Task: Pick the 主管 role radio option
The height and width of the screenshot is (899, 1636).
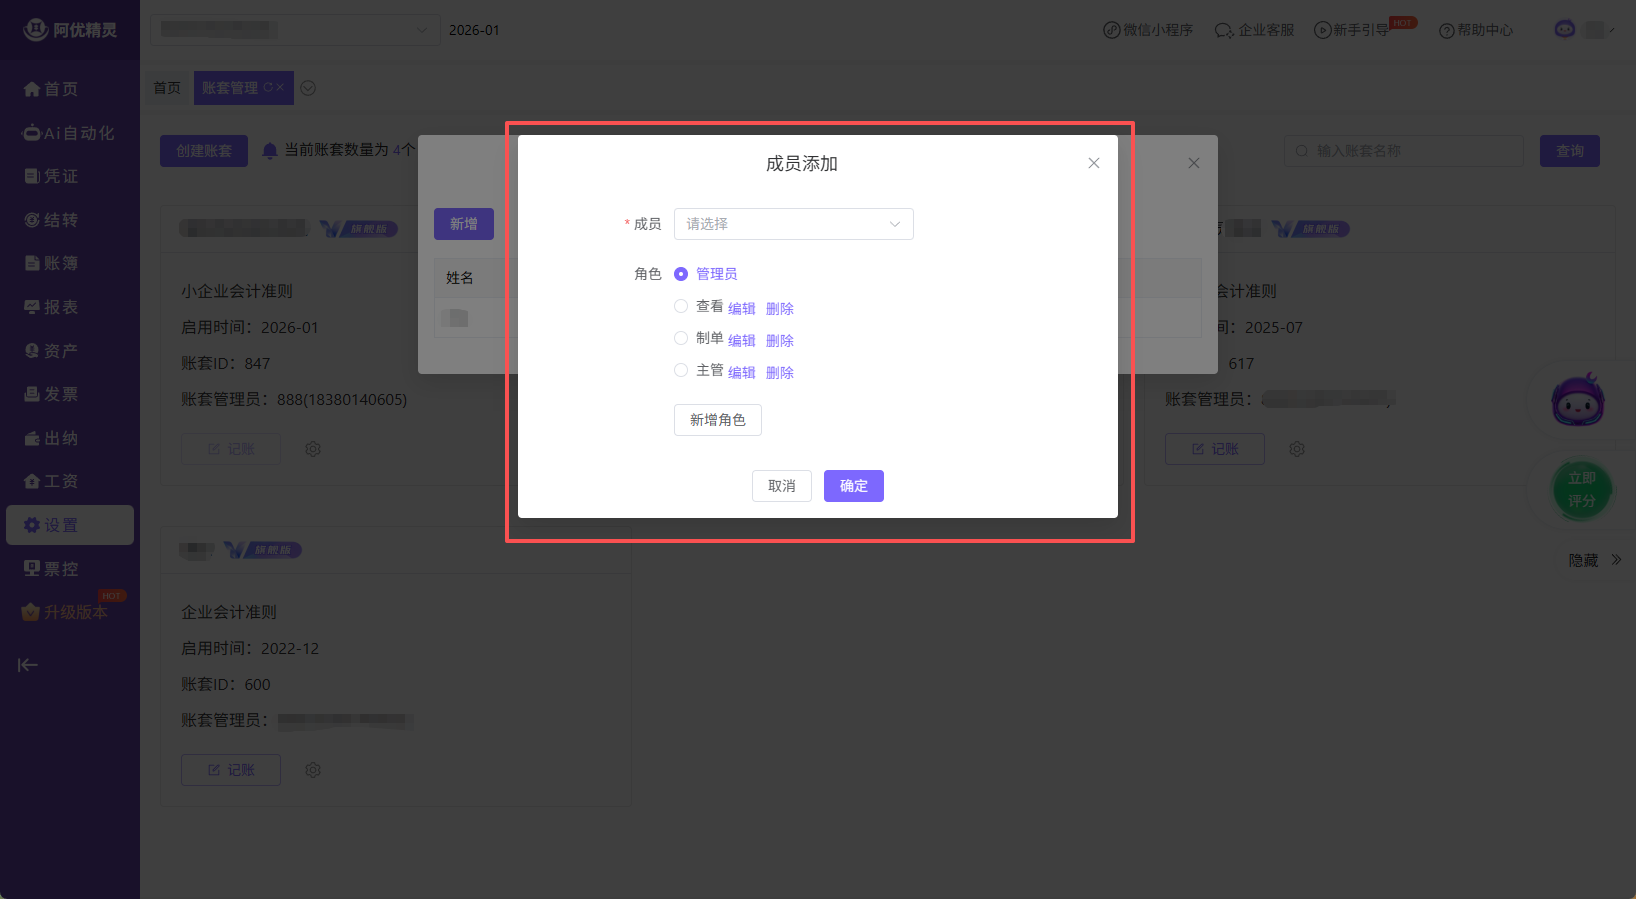Action: click(x=681, y=370)
